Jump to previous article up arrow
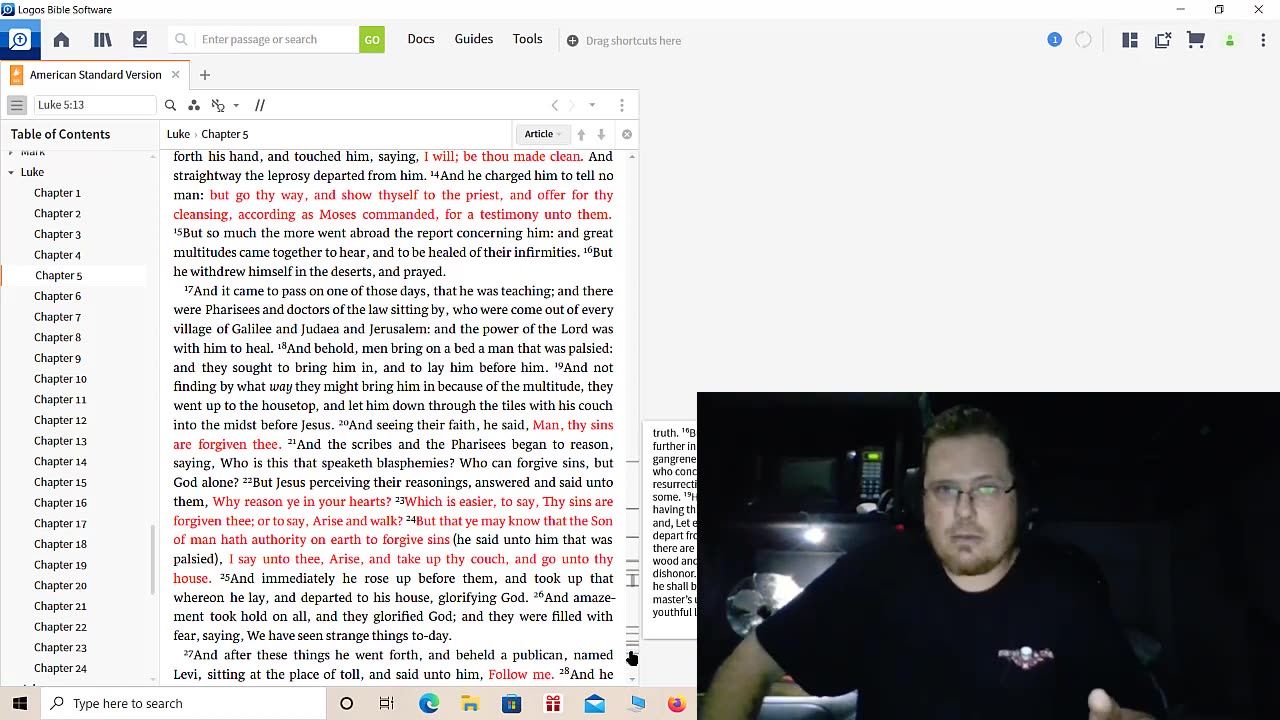The image size is (1280, 720). pos(581,134)
